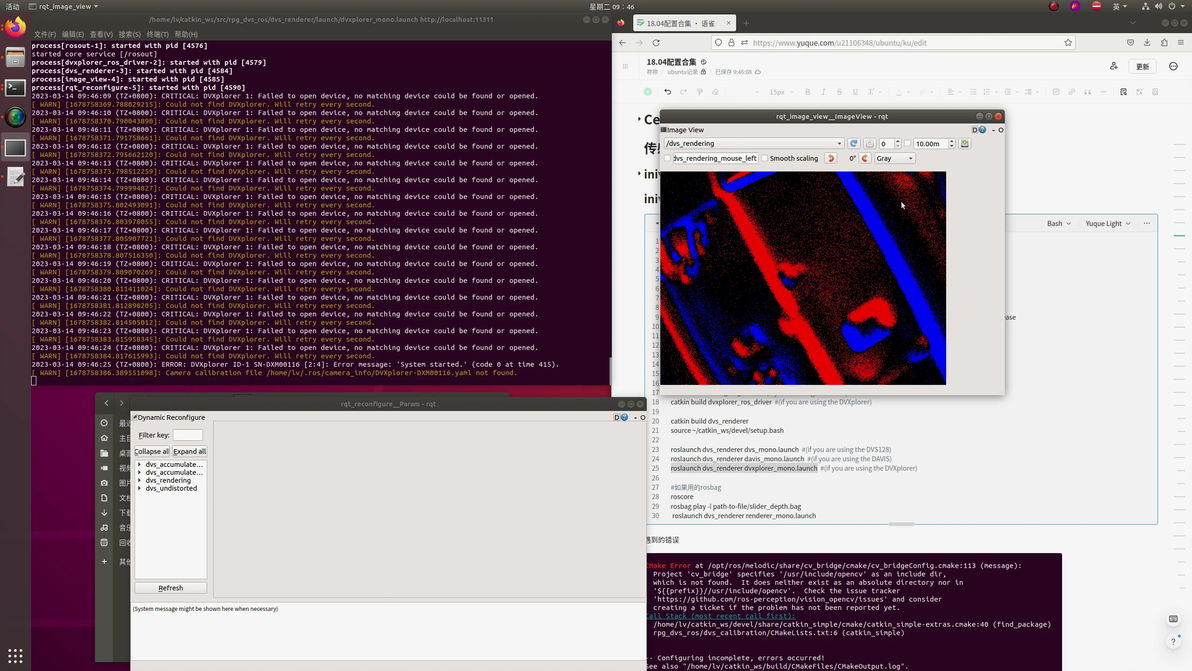Viewport: 1192px width, 671px height.
Task: Bookmark the yuque page with the star icon
Action: 1068,43
